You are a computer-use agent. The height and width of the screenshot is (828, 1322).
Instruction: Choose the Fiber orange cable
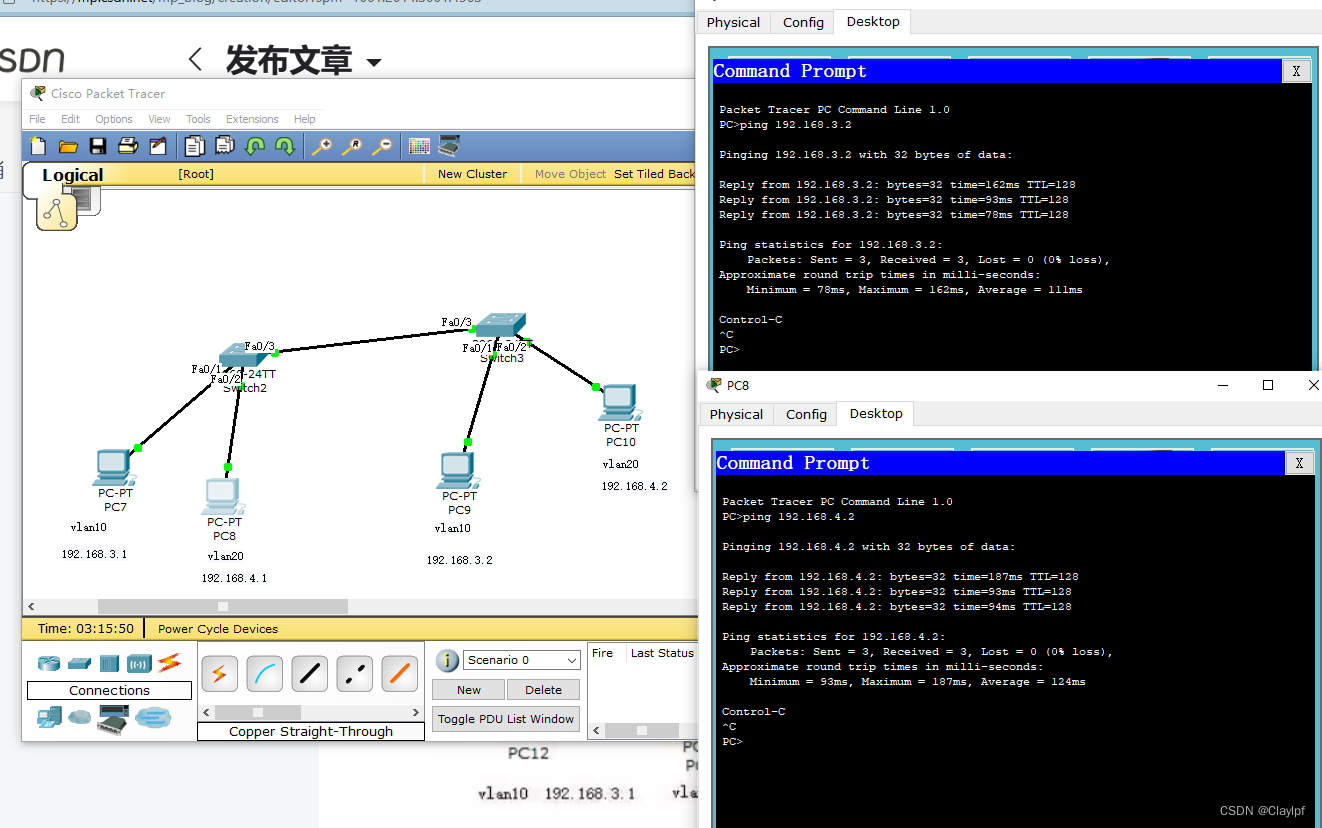pos(400,674)
